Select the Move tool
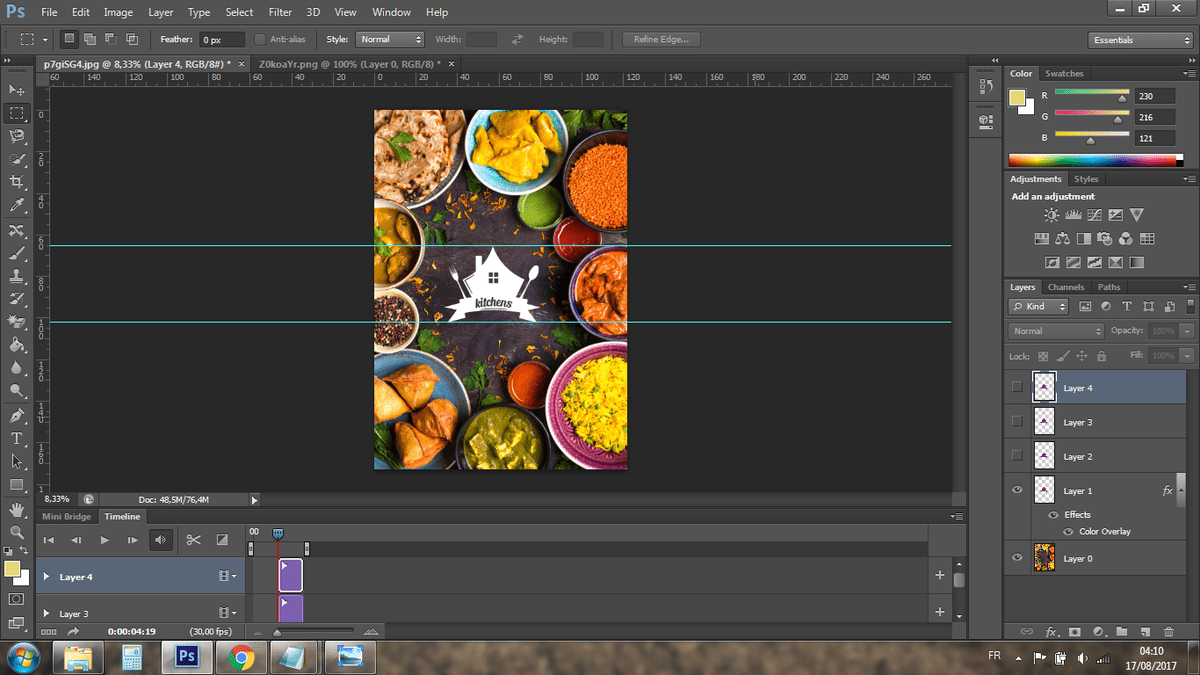Viewport: 1200px width, 675px height. tap(17, 90)
